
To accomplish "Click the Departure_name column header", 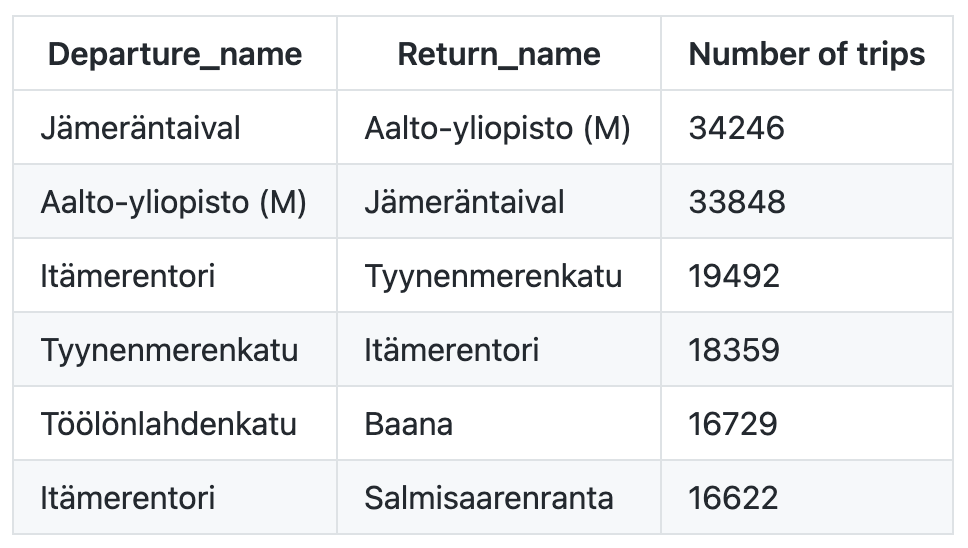I will click(174, 54).
